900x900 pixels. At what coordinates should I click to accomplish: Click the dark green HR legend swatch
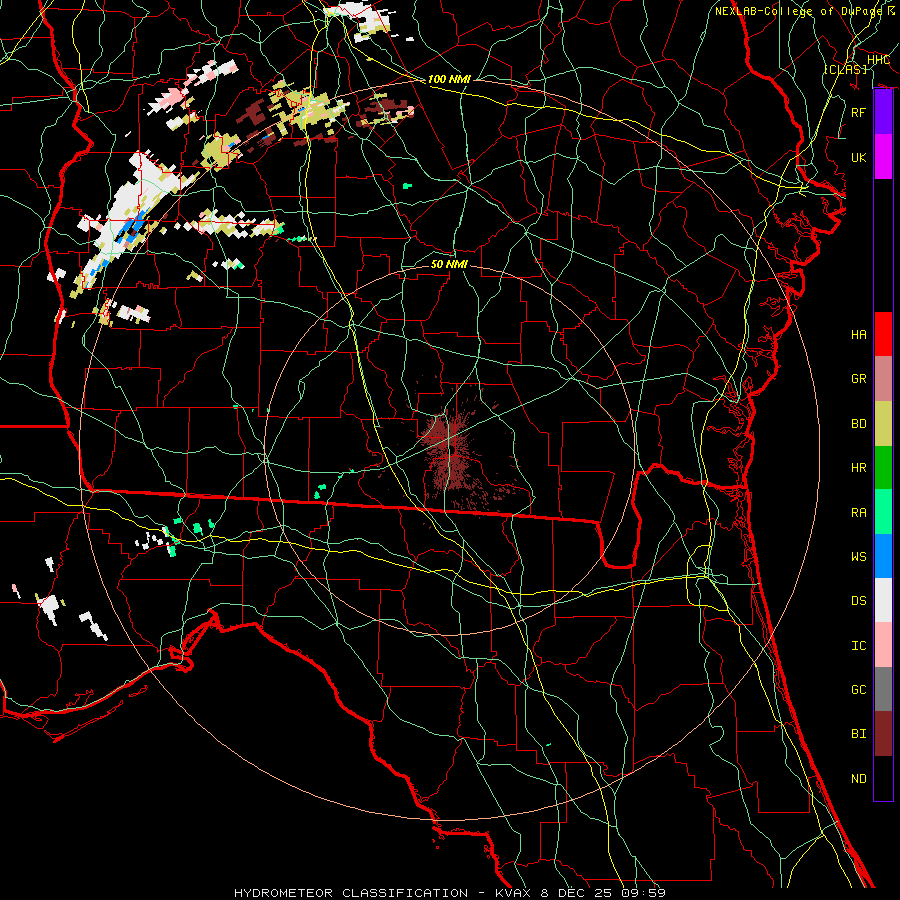[883, 468]
